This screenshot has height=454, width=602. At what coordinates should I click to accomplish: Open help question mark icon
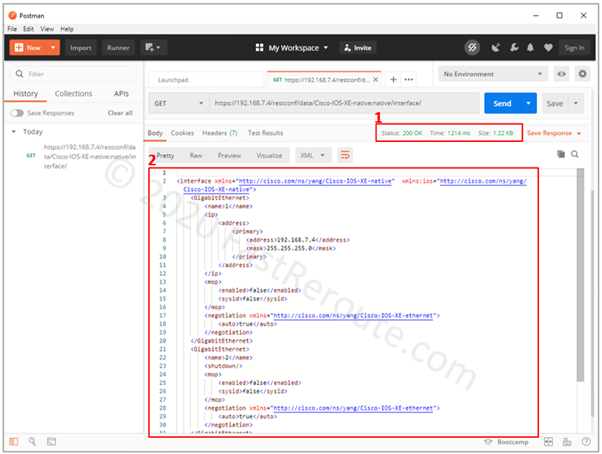pos(586,442)
